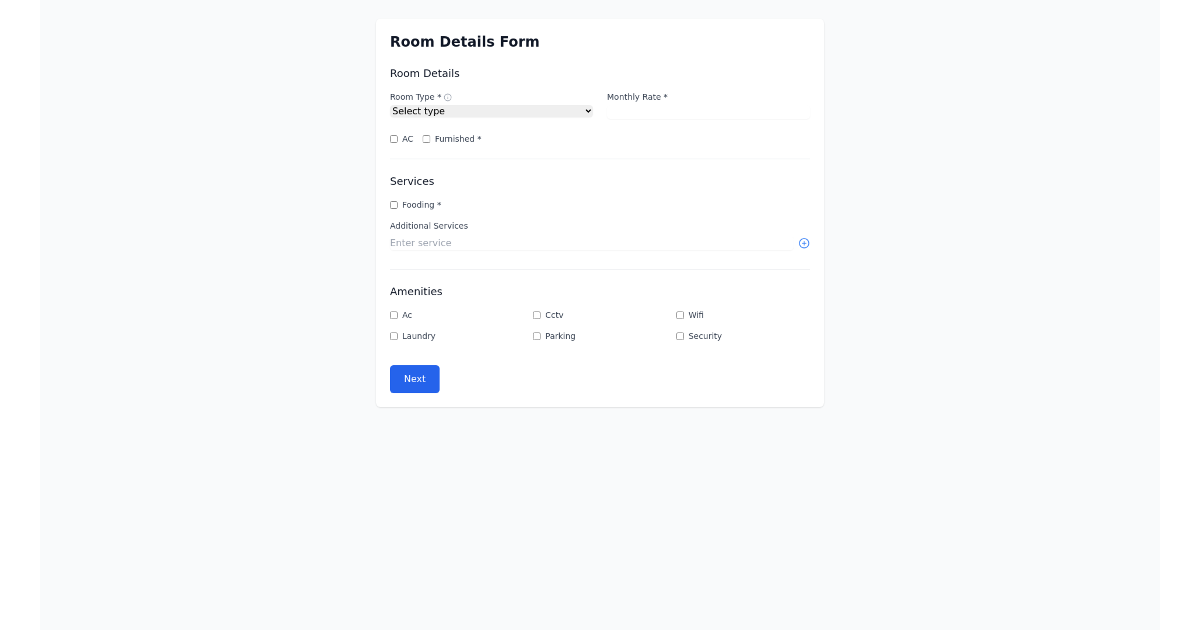Toggle the Parking amenity checkbox
The width and height of the screenshot is (1200, 630).
coord(536,336)
